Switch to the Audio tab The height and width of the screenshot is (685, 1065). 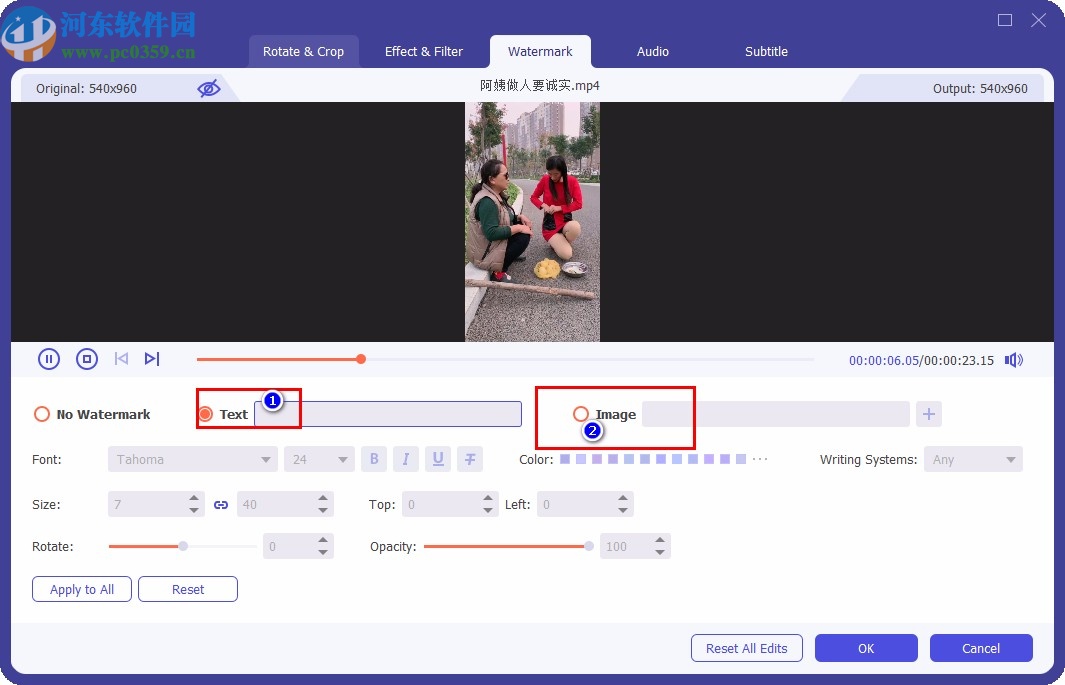point(652,51)
